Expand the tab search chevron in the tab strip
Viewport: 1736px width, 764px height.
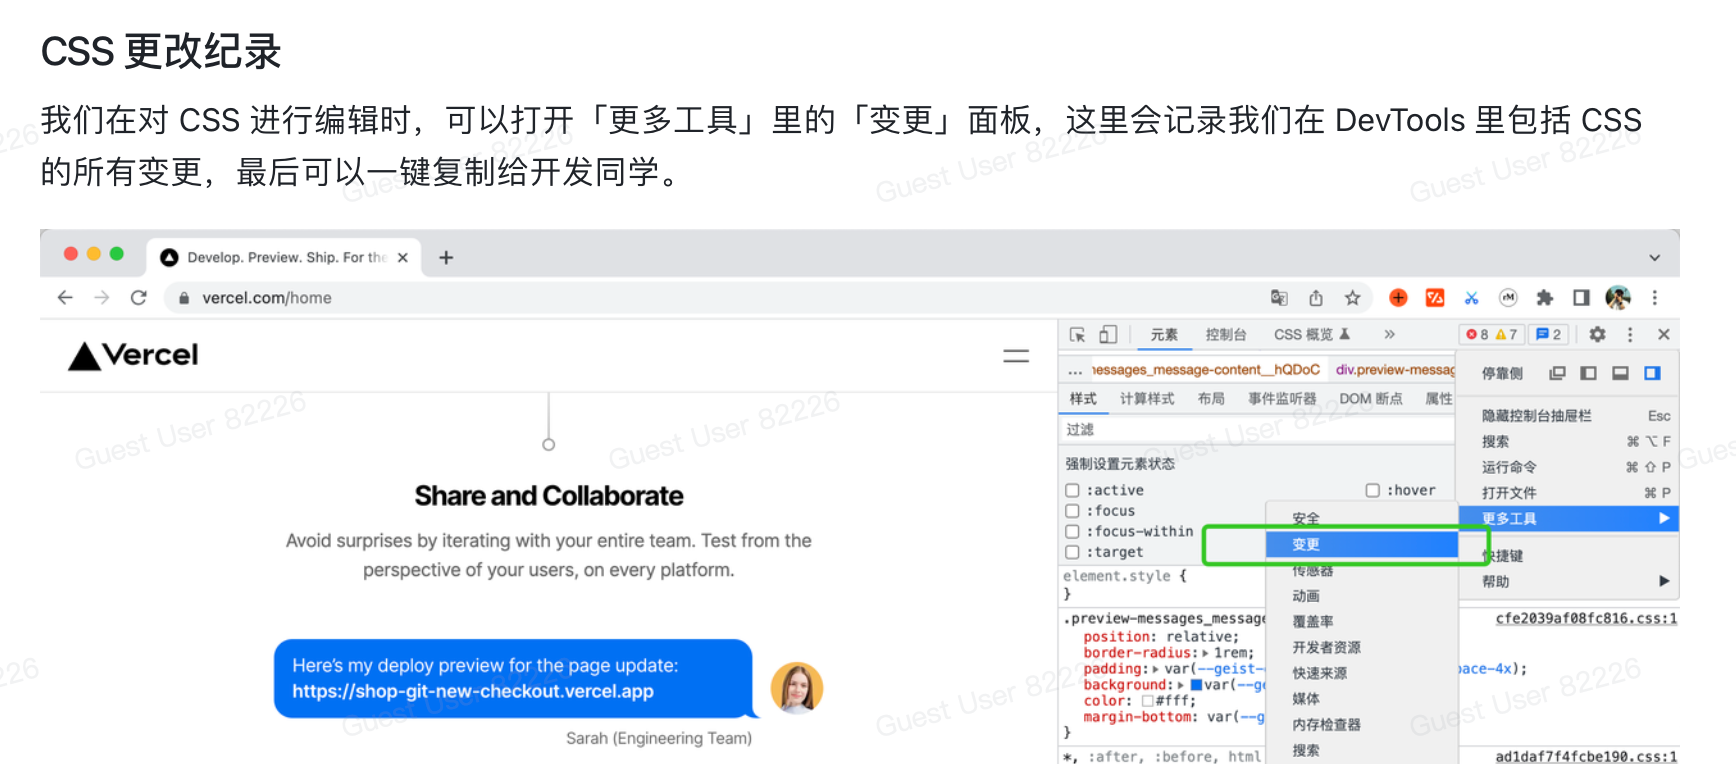1655,258
